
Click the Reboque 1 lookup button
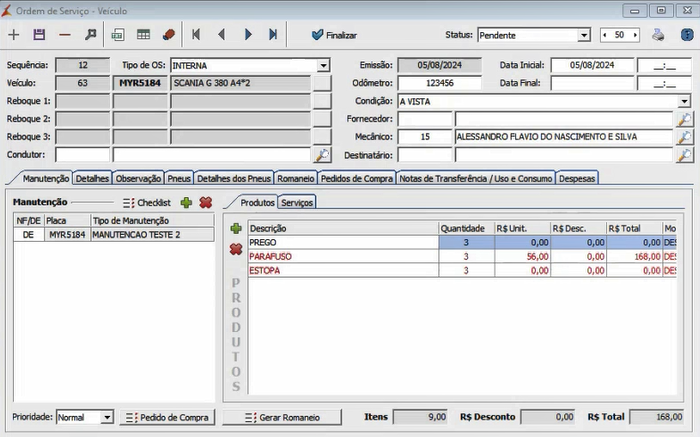tap(322, 101)
